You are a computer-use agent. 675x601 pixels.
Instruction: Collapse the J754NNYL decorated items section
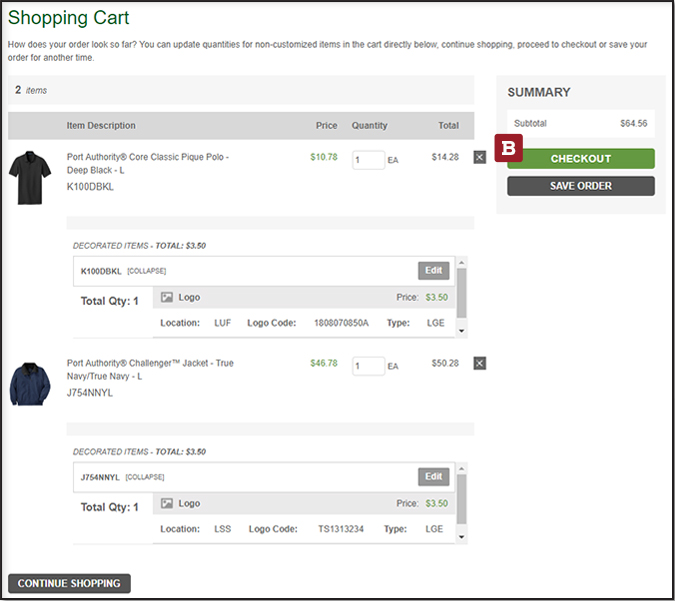[x=146, y=477]
